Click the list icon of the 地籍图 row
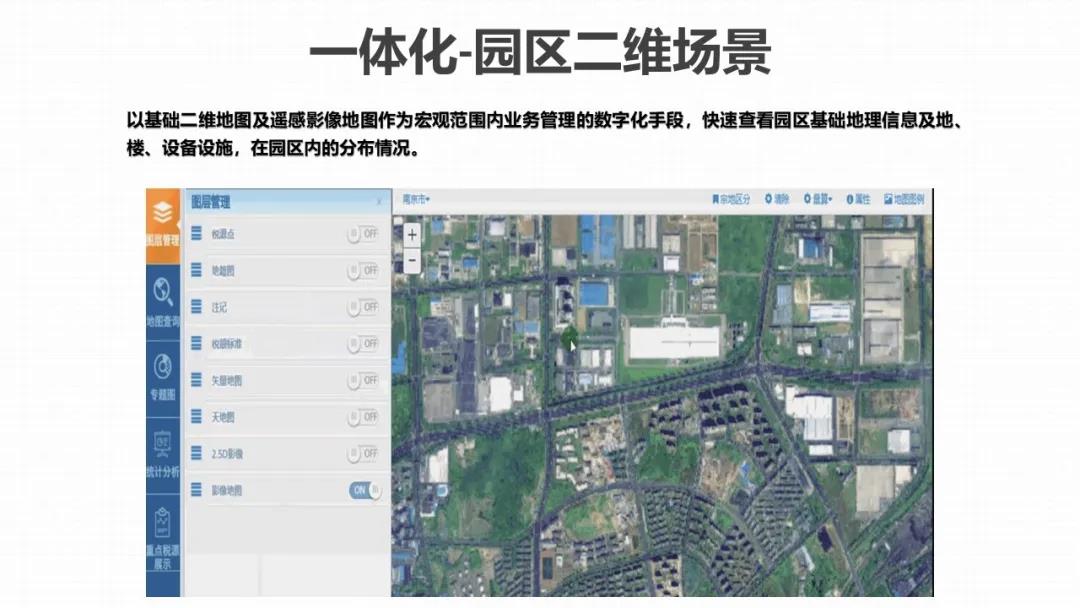 pos(196,270)
